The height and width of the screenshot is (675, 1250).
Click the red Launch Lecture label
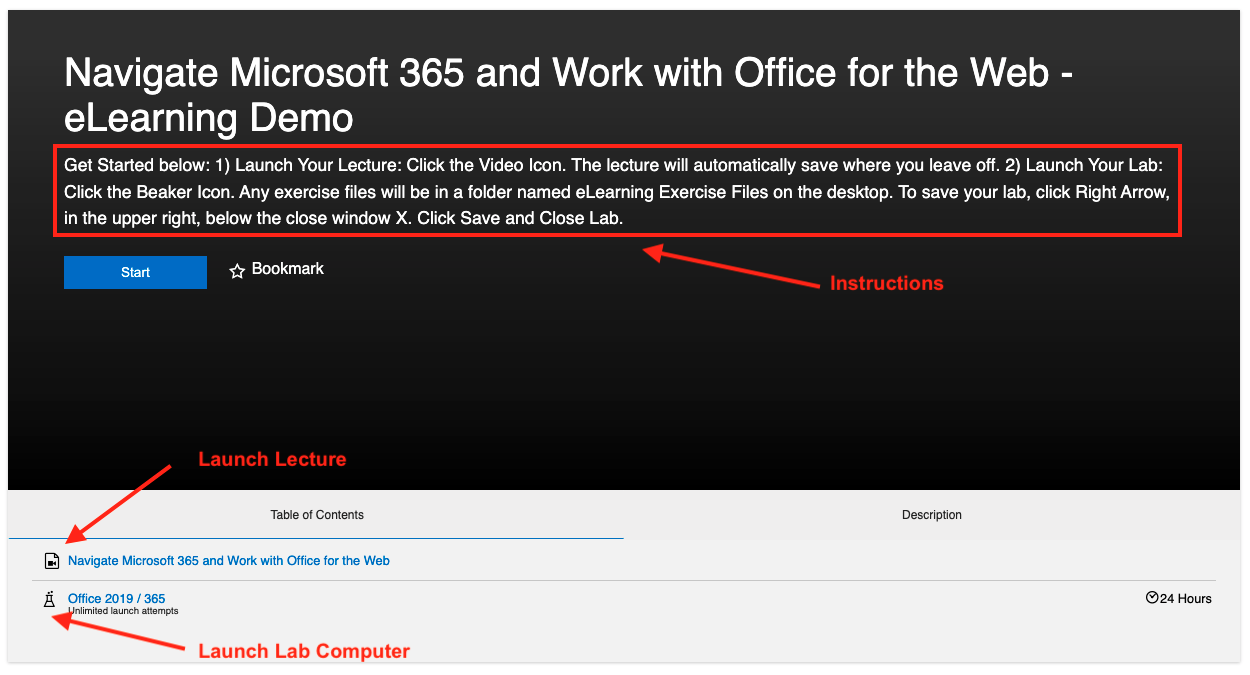272,459
